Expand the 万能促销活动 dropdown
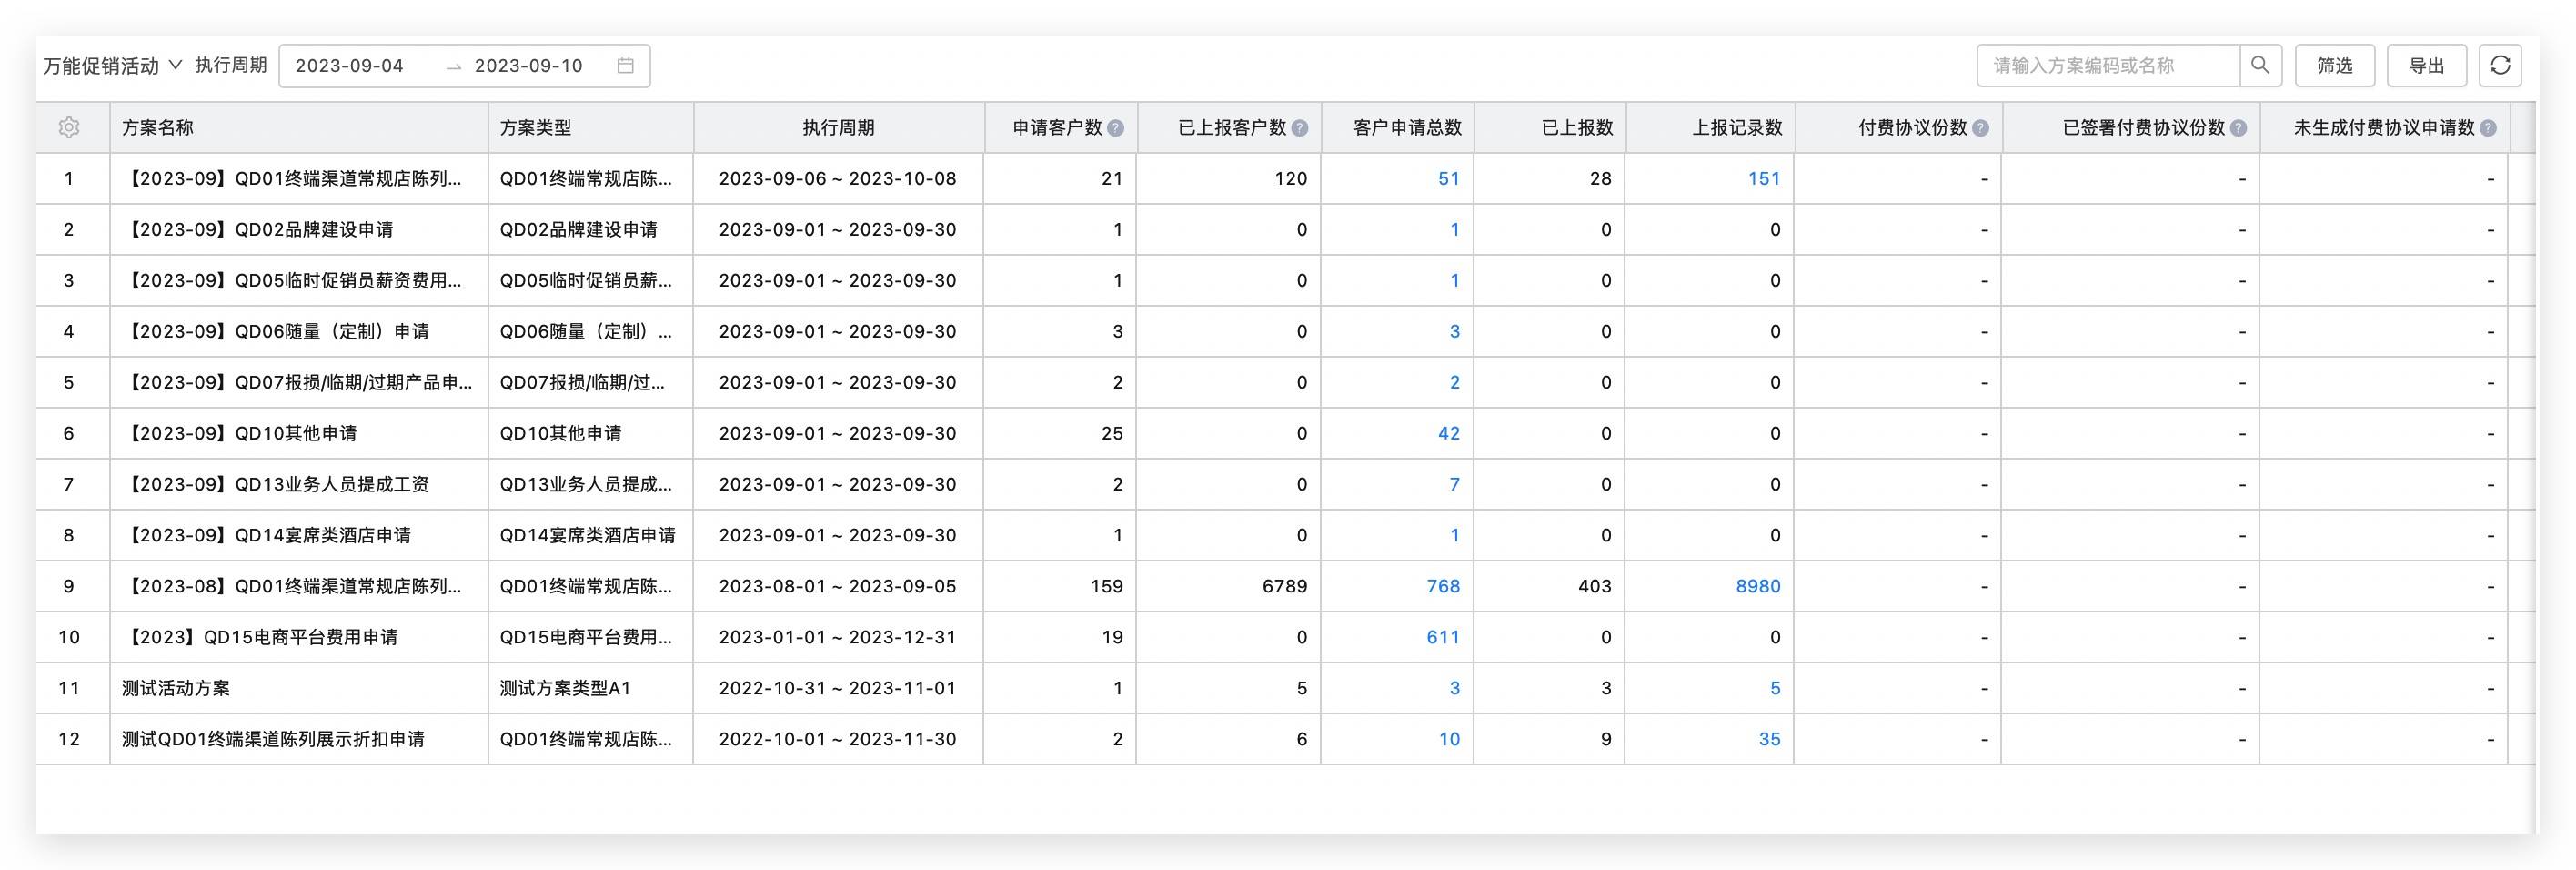The width and height of the screenshot is (2576, 870). click(x=112, y=65)
